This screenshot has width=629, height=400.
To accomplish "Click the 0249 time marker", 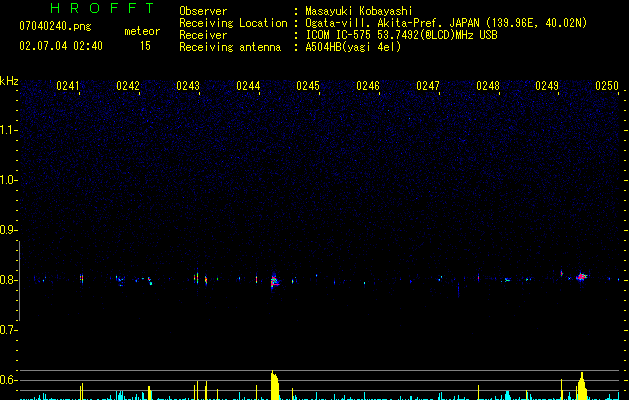I will coord(547,86).
